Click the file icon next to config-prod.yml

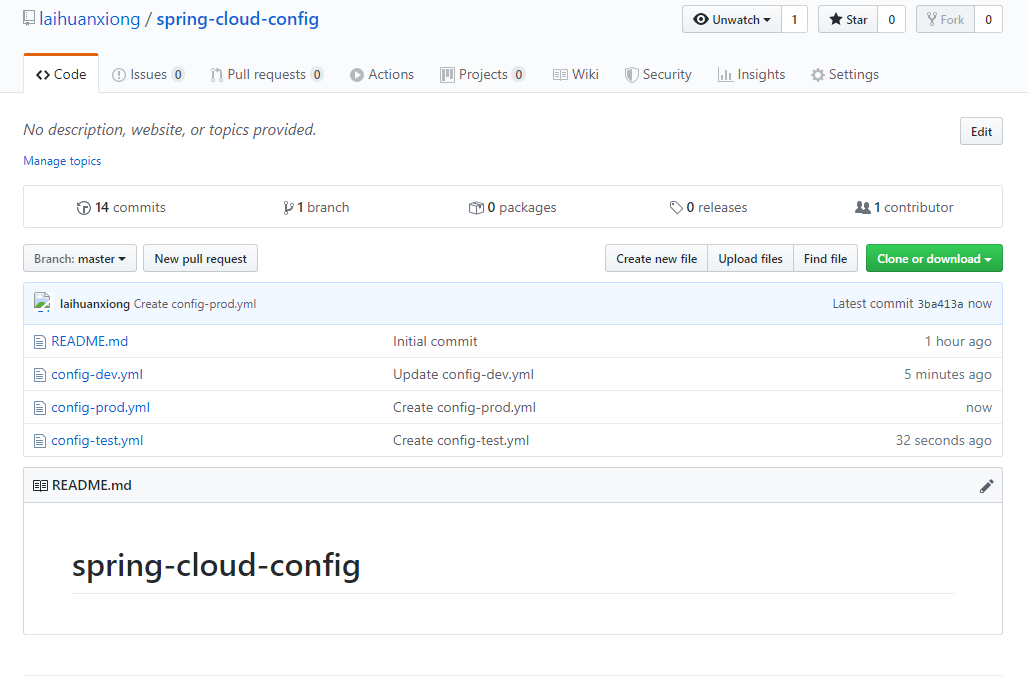(x=40, y=408)
